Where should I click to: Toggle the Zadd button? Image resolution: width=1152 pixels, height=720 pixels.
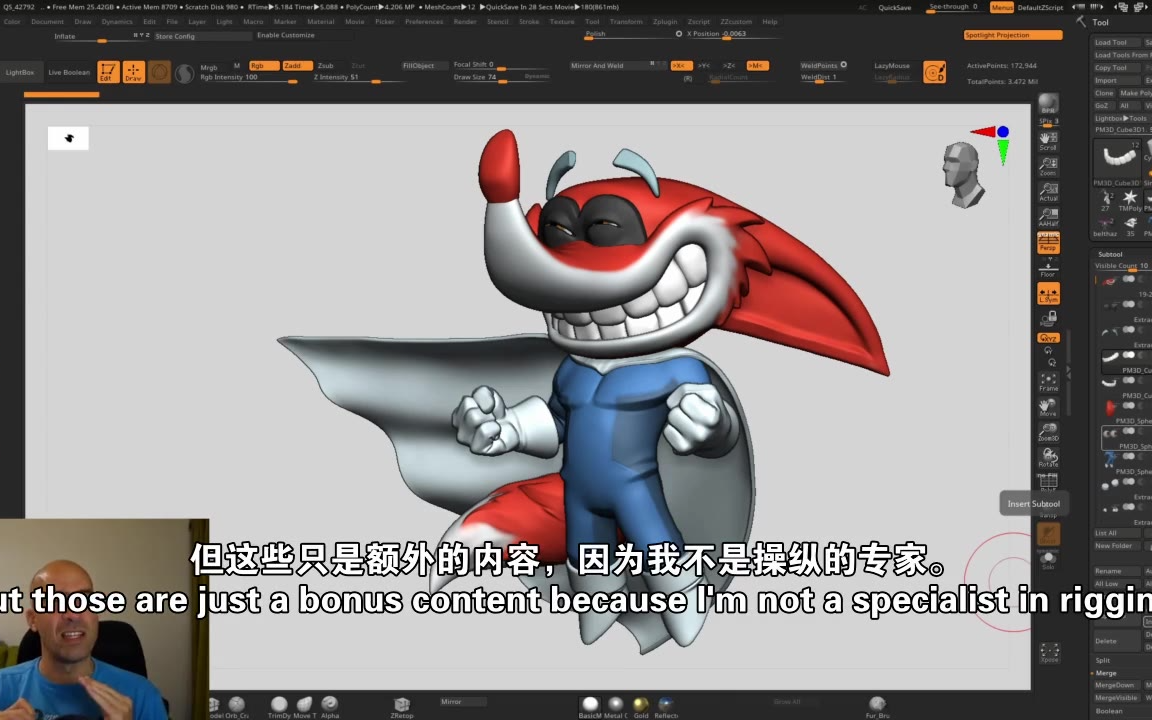[x=298, y=65]
